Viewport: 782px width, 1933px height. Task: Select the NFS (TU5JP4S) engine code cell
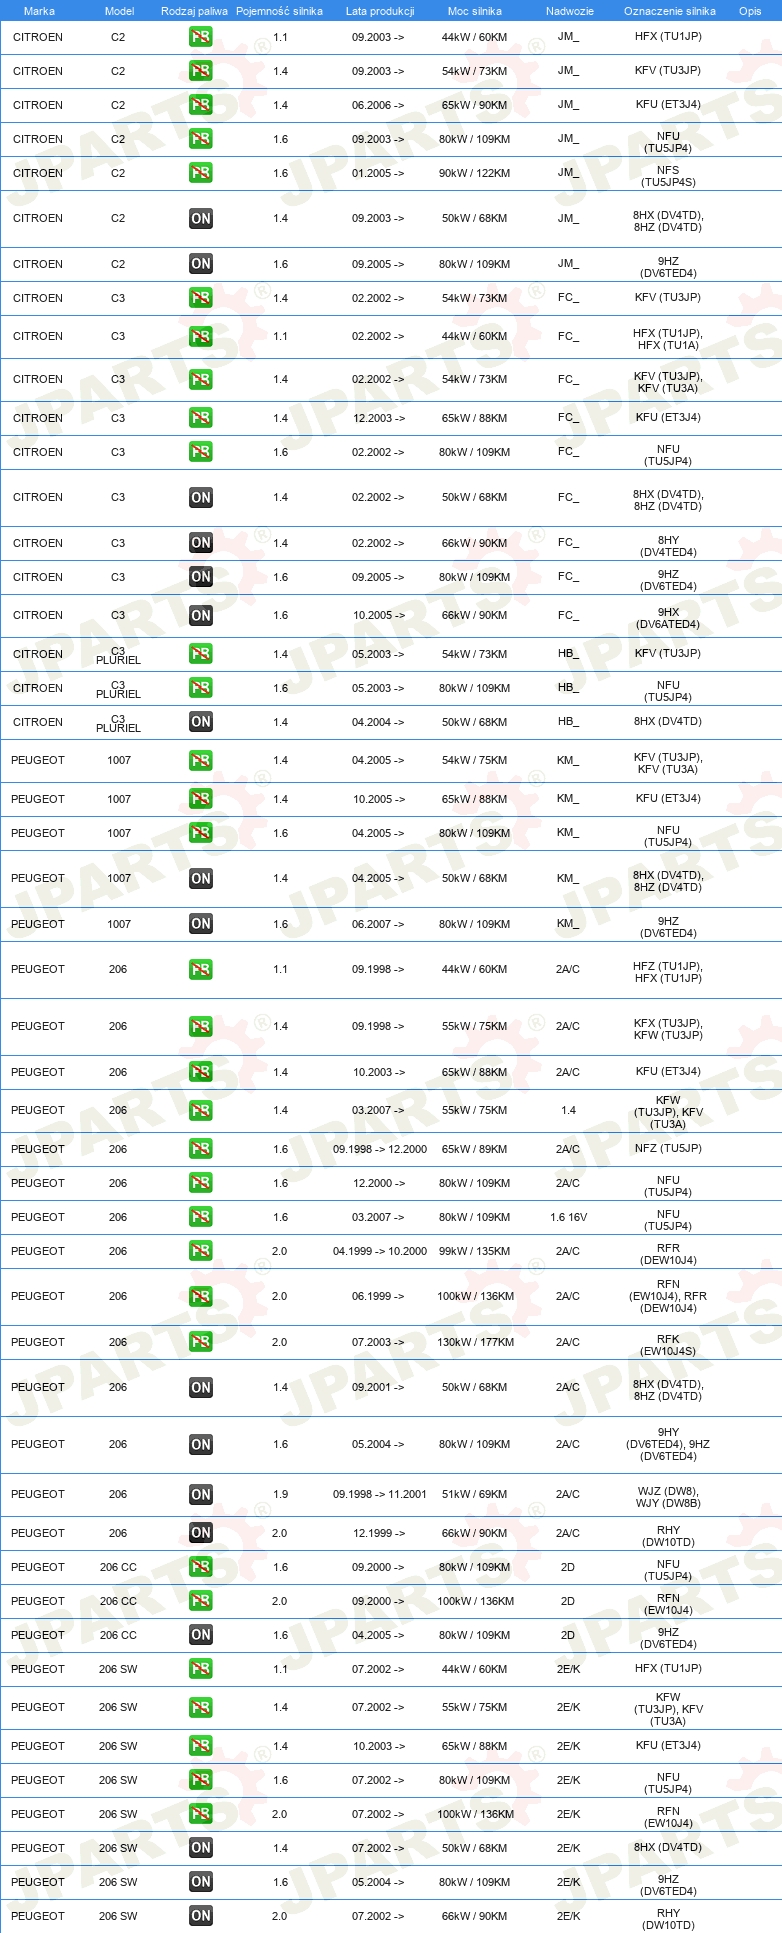[668, 176]
